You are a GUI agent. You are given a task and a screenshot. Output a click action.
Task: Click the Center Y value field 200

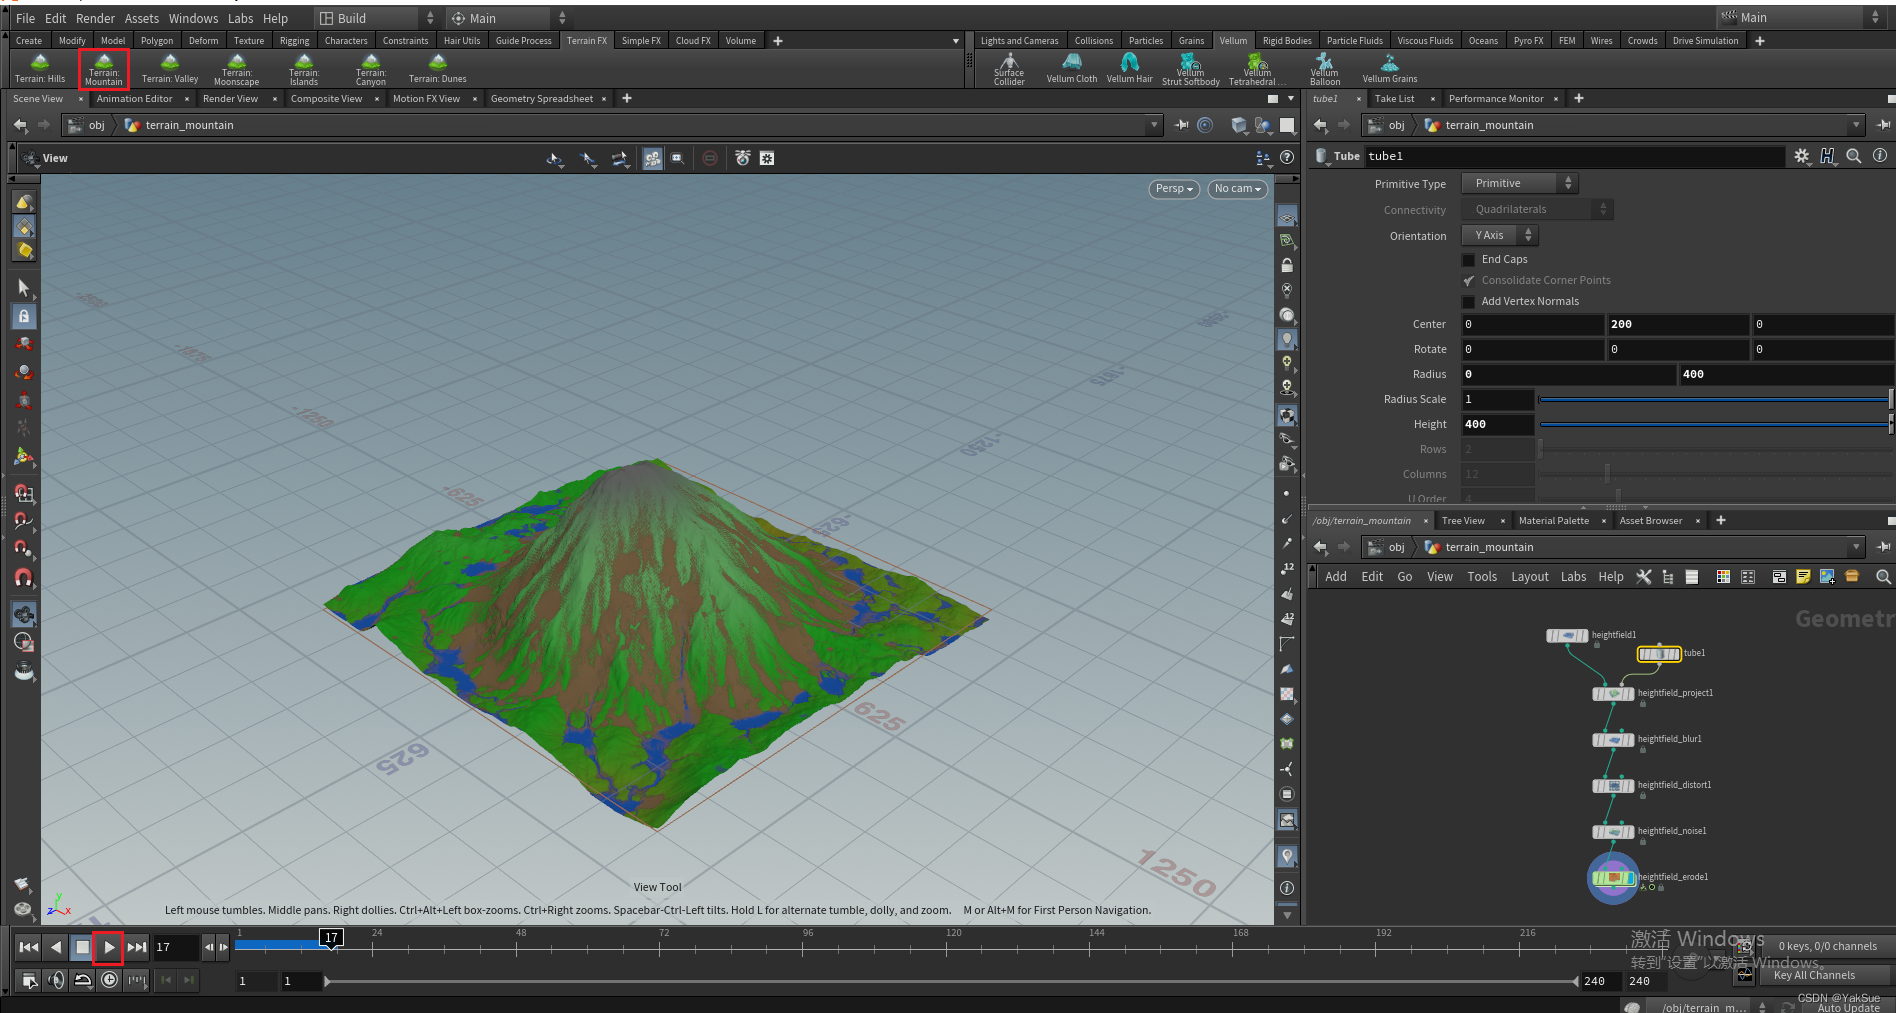tap(1677, 324)
